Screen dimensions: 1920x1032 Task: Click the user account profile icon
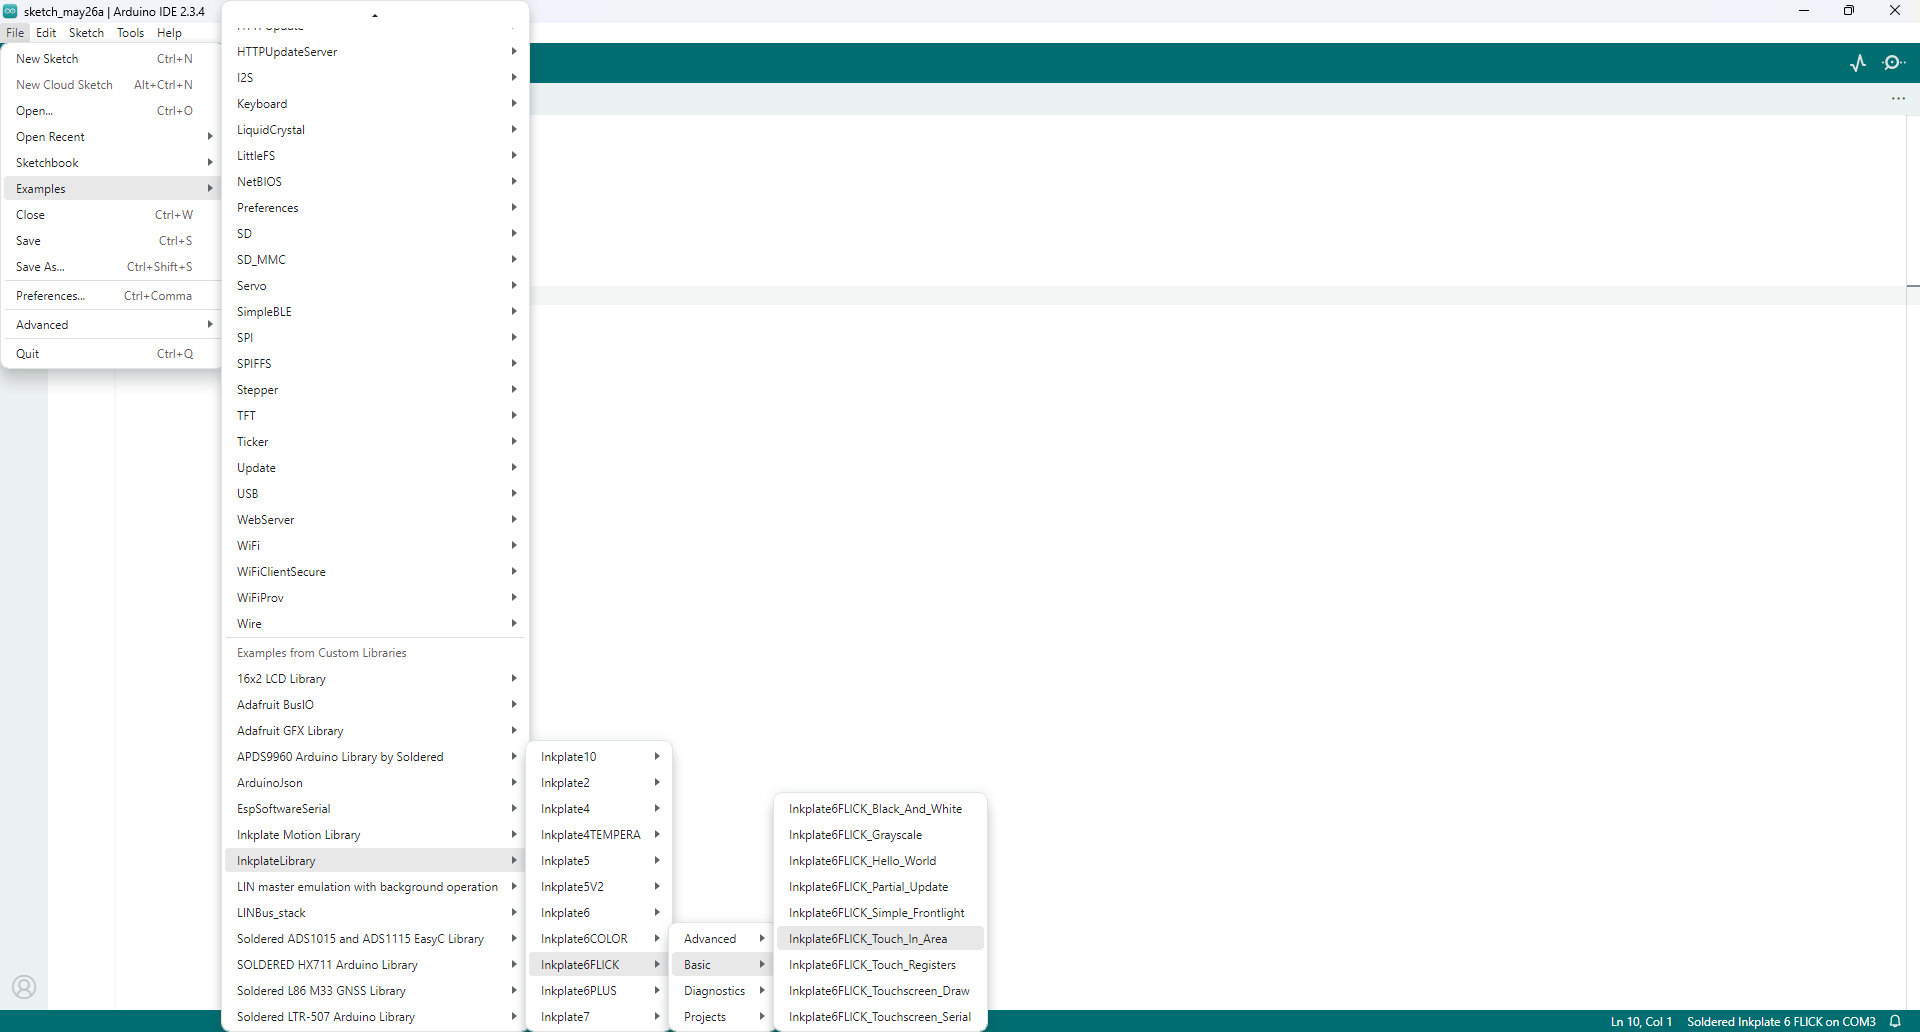[24, 987]
